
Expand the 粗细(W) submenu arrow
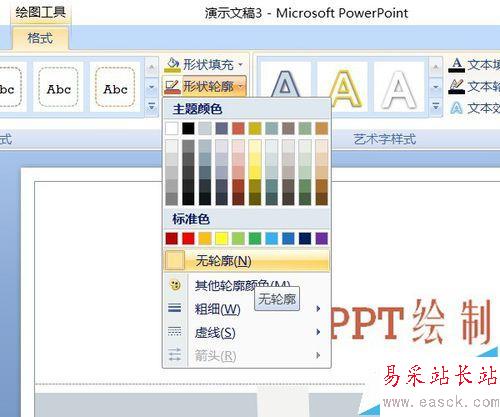point(318,309)
